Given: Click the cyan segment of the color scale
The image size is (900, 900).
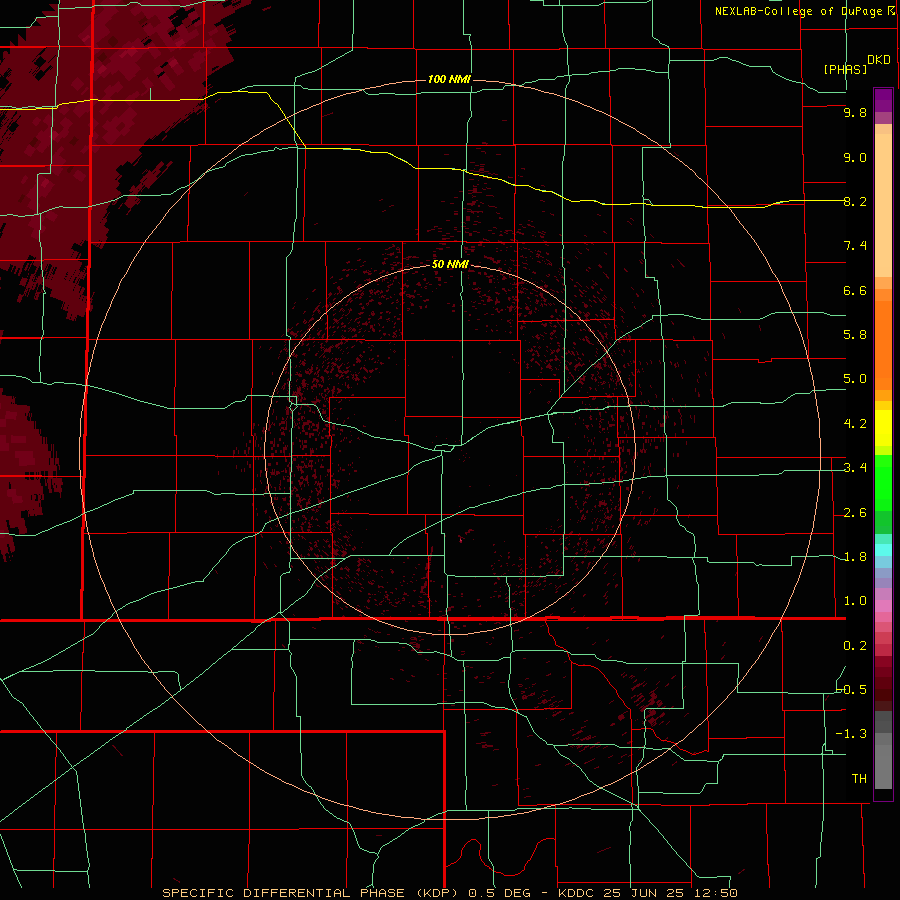Looking at the screenshot, I should tap(883, 550).
